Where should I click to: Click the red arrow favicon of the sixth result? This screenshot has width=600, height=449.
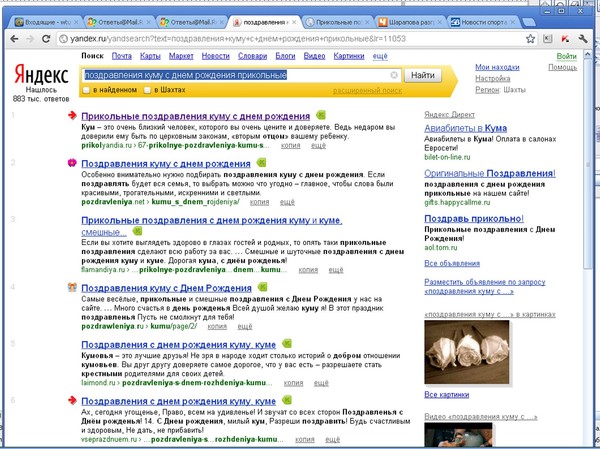click(72, 400)
